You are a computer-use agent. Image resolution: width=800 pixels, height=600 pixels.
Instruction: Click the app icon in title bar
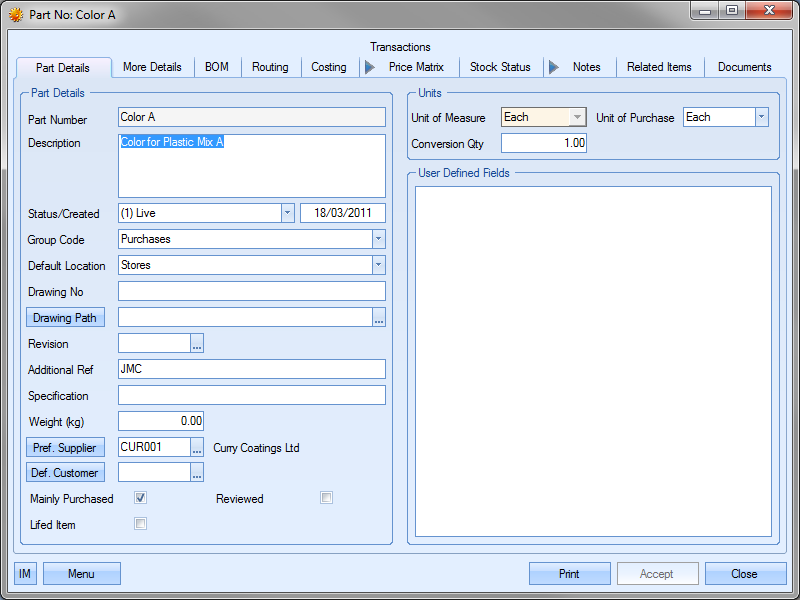click(16, 15)
